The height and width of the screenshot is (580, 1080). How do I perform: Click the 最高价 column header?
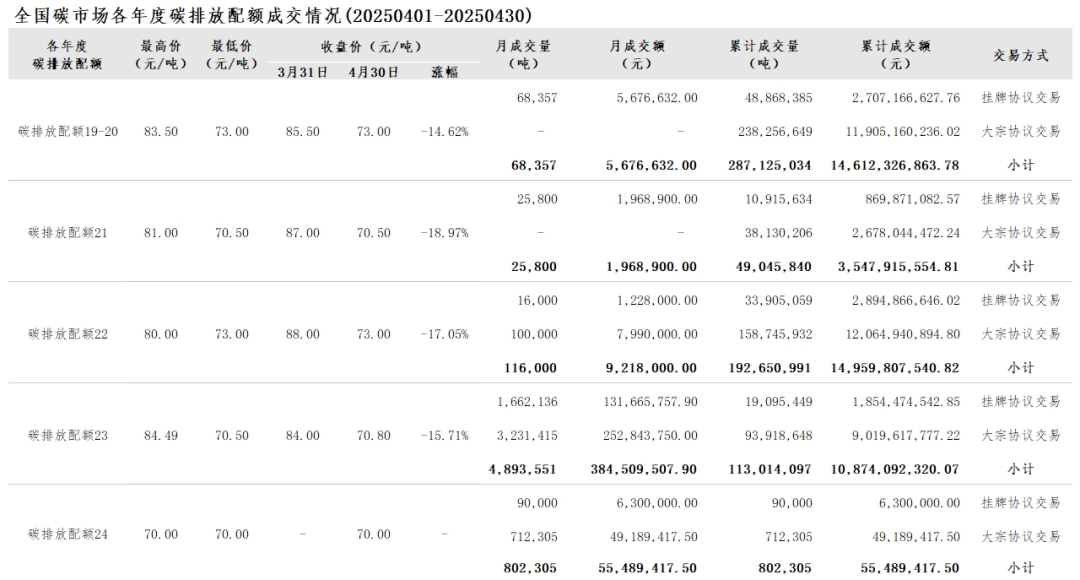pos(161,55)
